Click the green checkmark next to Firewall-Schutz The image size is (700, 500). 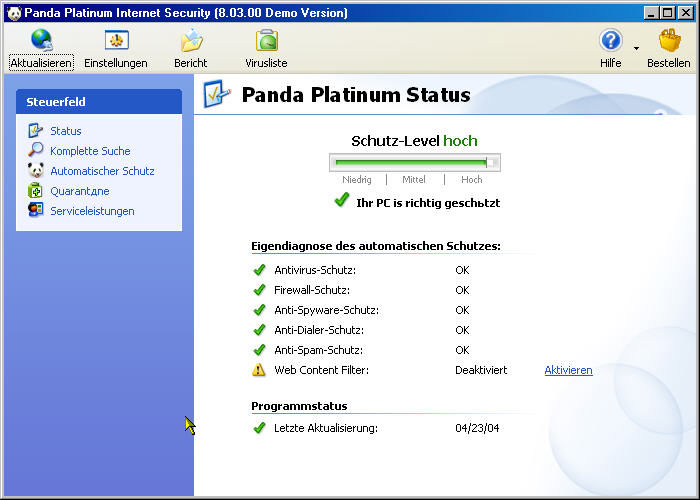(x=259, y=290)
